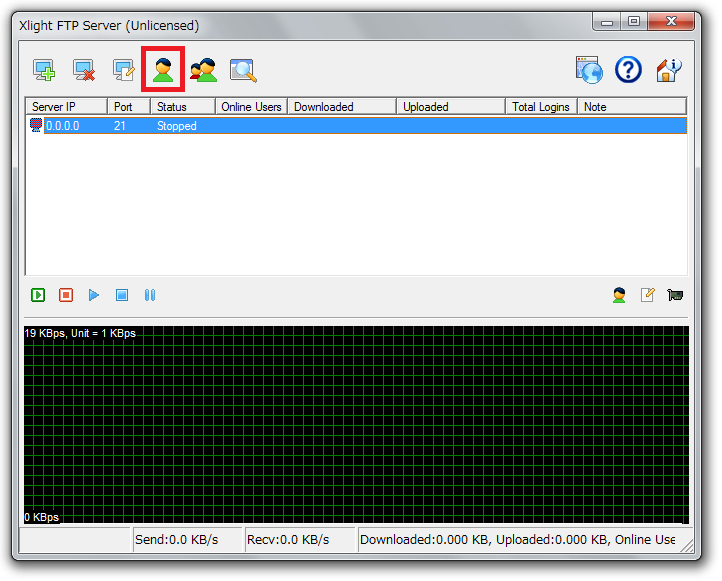The width and height of the screenshot is (722, 581).
Task: Select the server row icon beside 0.0.0.0
Action: [36, 125]
